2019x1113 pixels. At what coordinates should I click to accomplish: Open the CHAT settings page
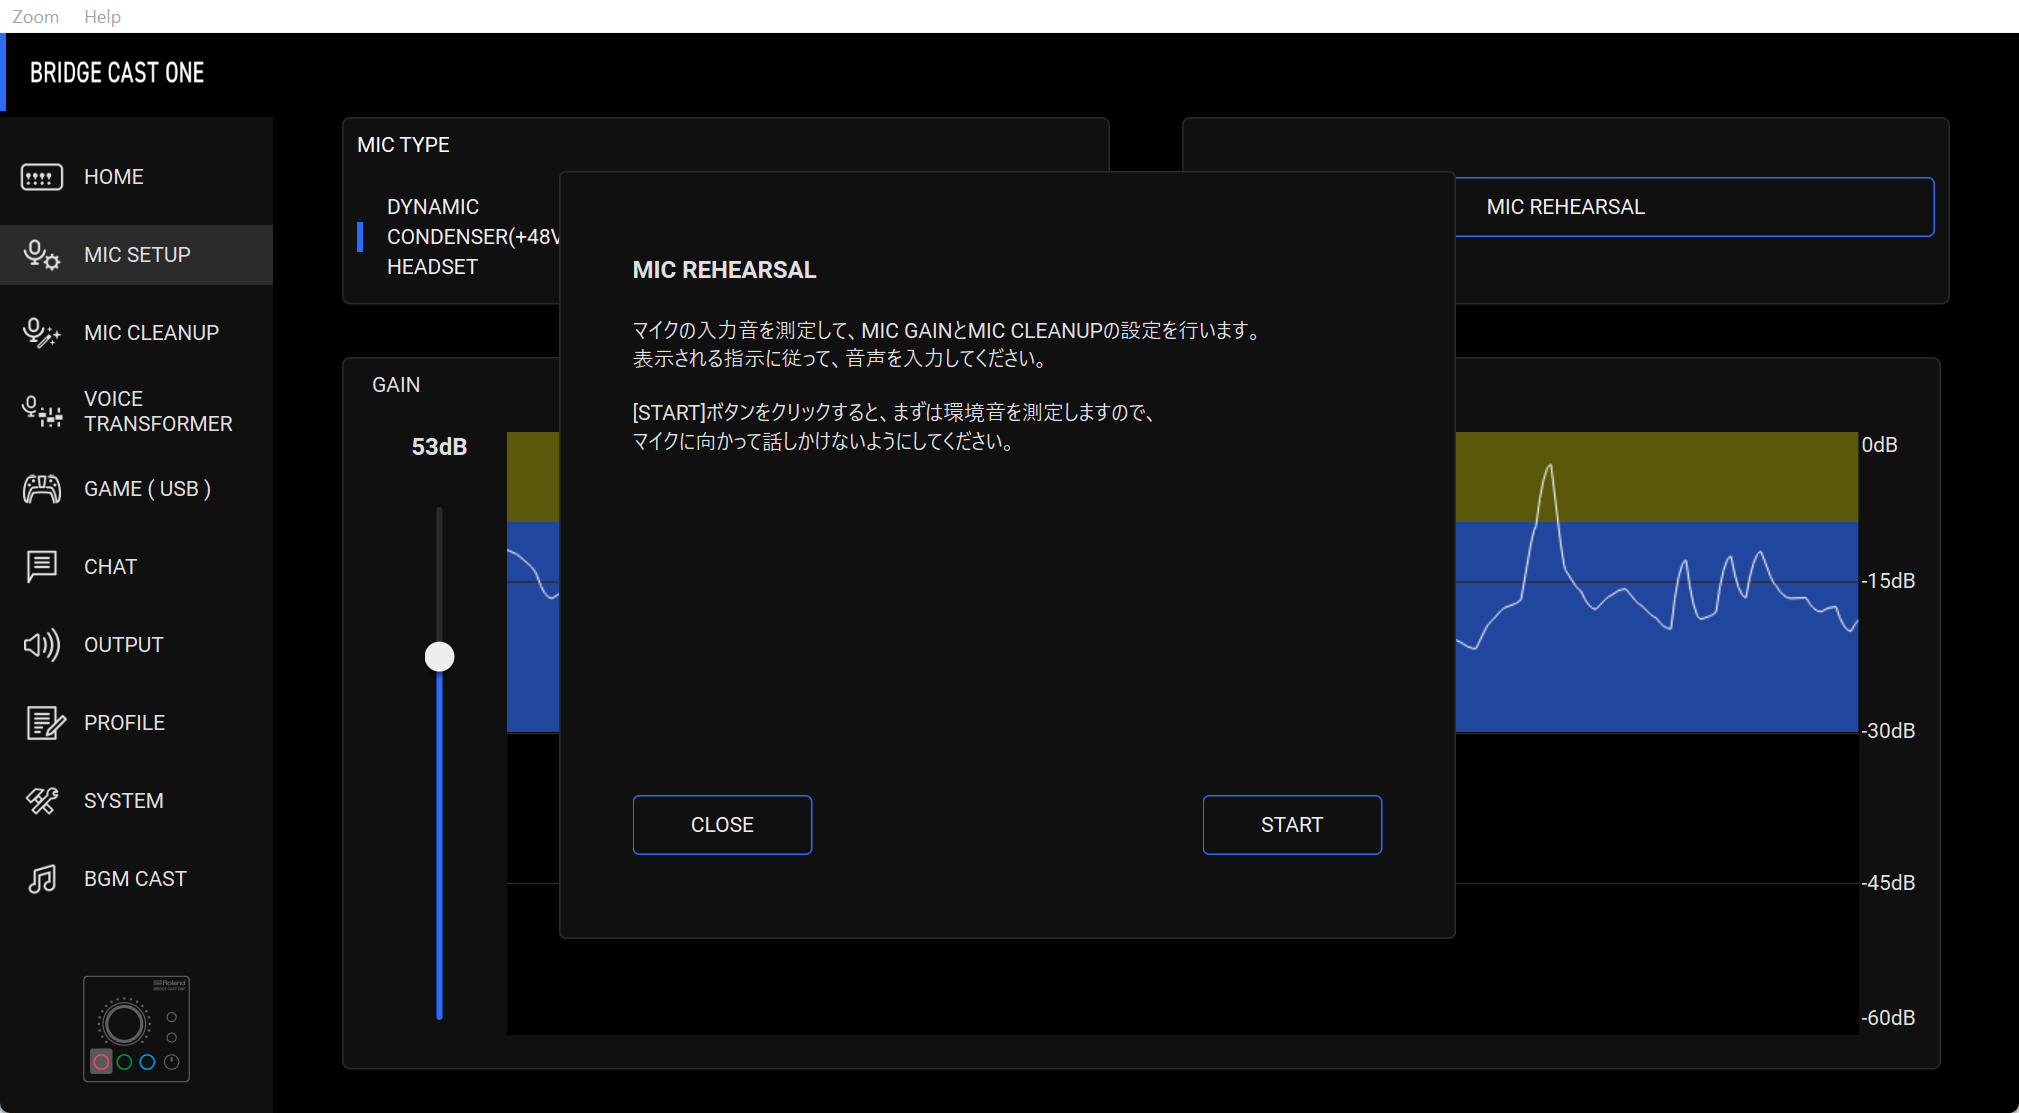tap(136, 567)
